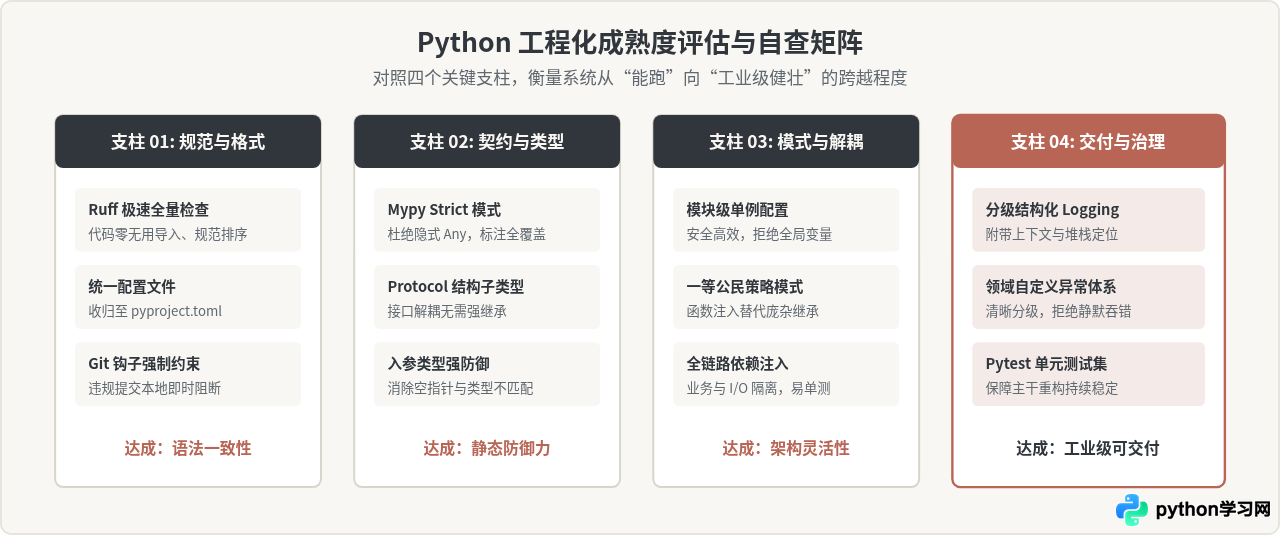Click the text '杜绝隐式 Any，标注全覆盖'
This screenshot has width=1280, height=536.
(467, 234)
